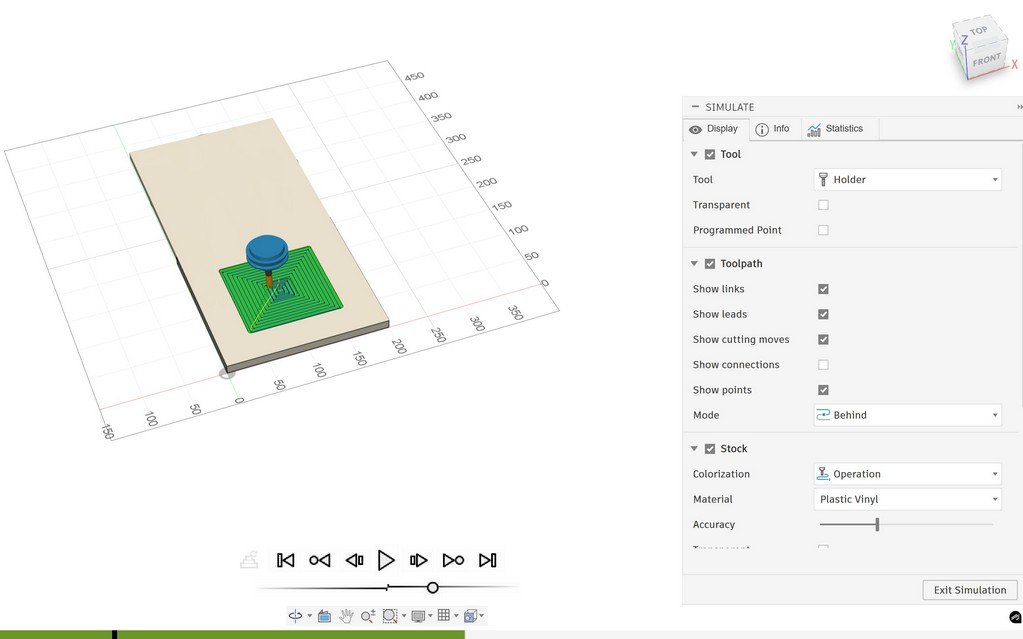
Task: Click the grayed-out stock machining icon
Action: coord(249,559)
